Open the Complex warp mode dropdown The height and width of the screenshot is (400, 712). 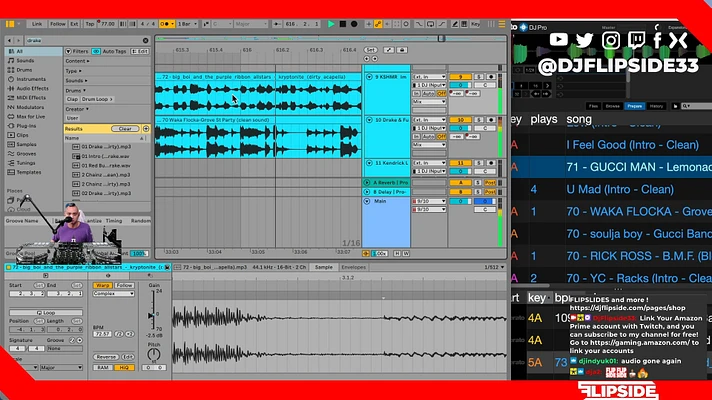(x=114, y=294)
